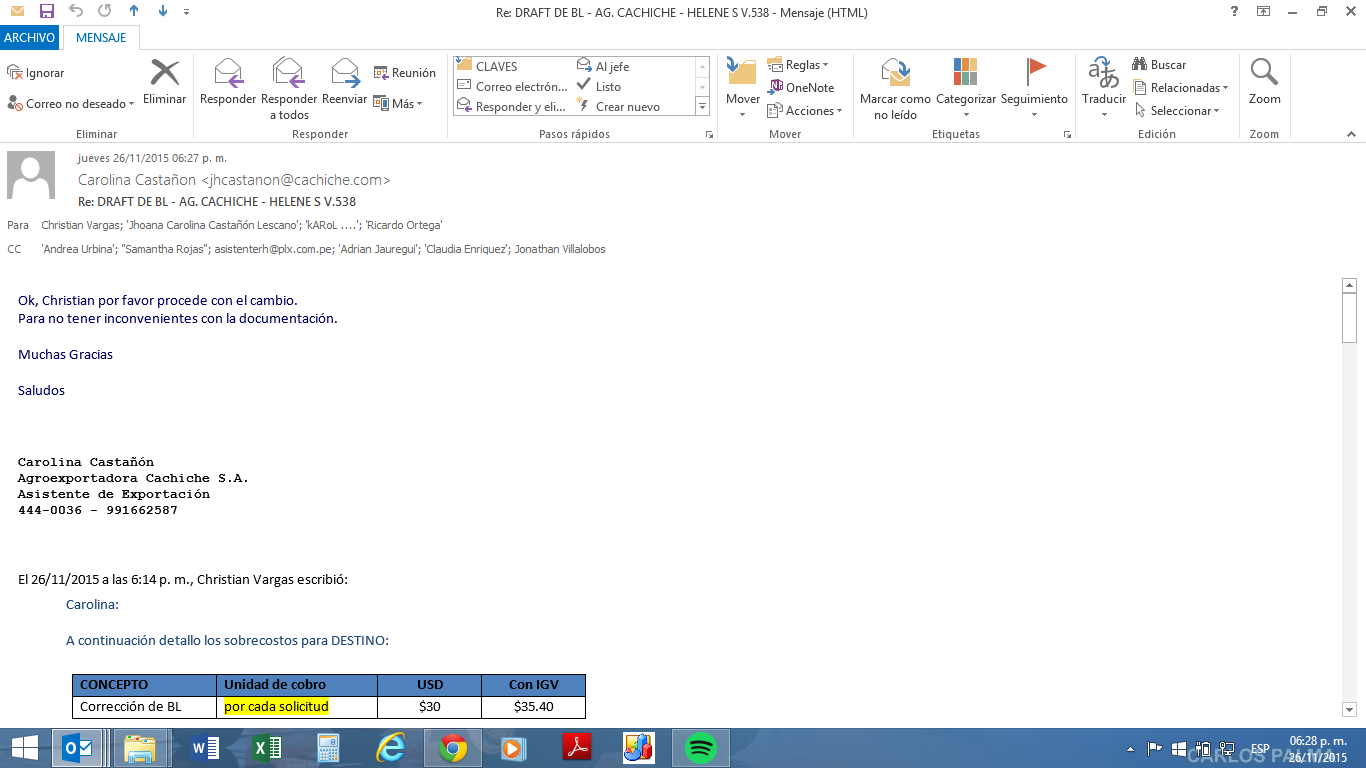Click the Zoom magnifier icon
This screenshot has width=1366, height=768.
[x=1264, y=73]
